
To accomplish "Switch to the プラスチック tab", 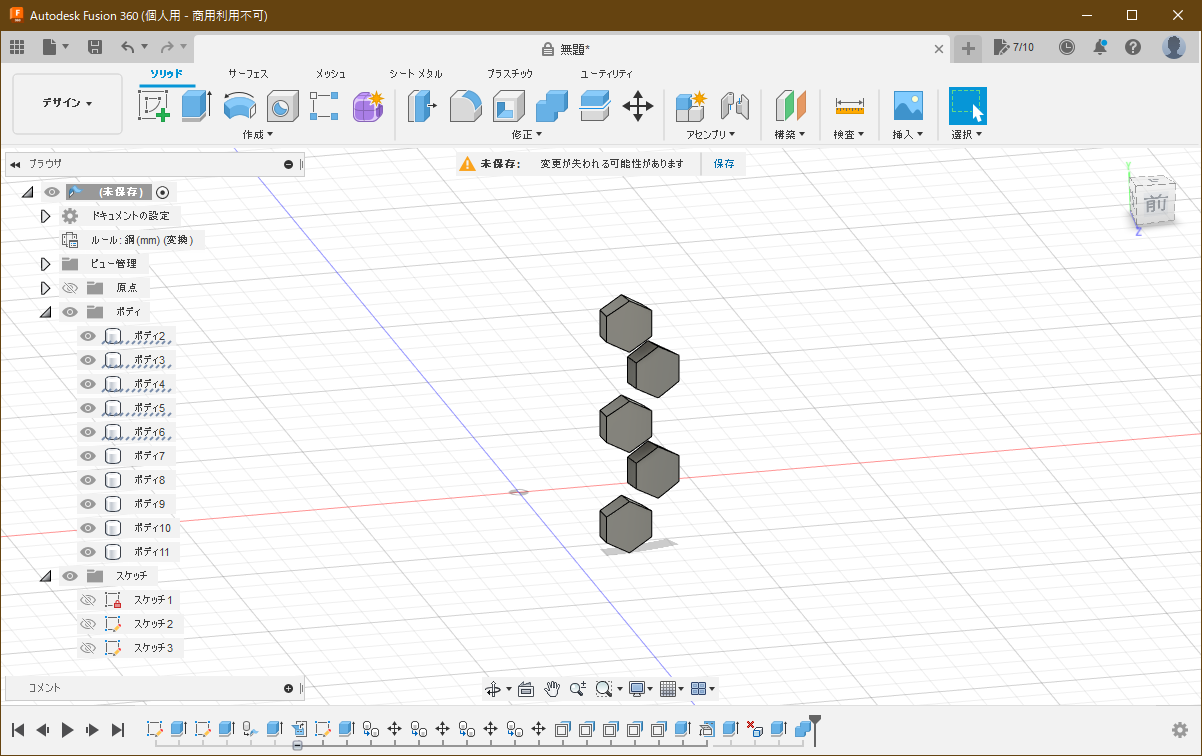I will [510, 74].
